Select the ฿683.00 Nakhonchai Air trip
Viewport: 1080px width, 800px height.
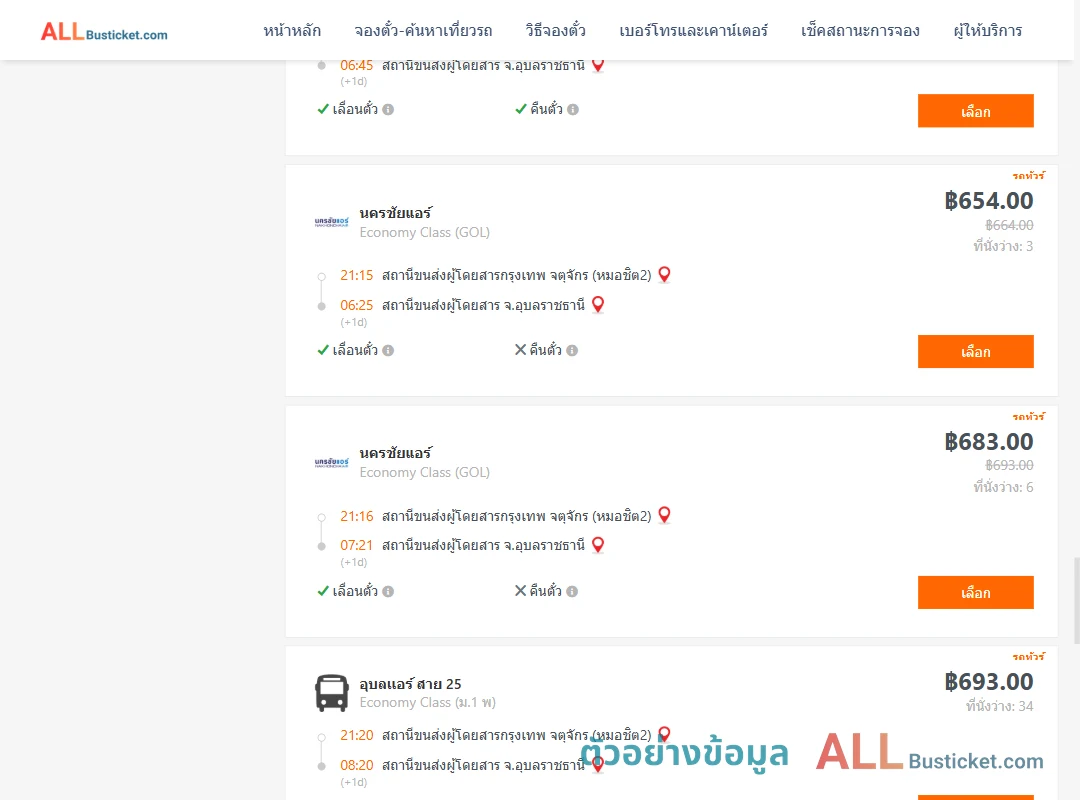[975, 593]
